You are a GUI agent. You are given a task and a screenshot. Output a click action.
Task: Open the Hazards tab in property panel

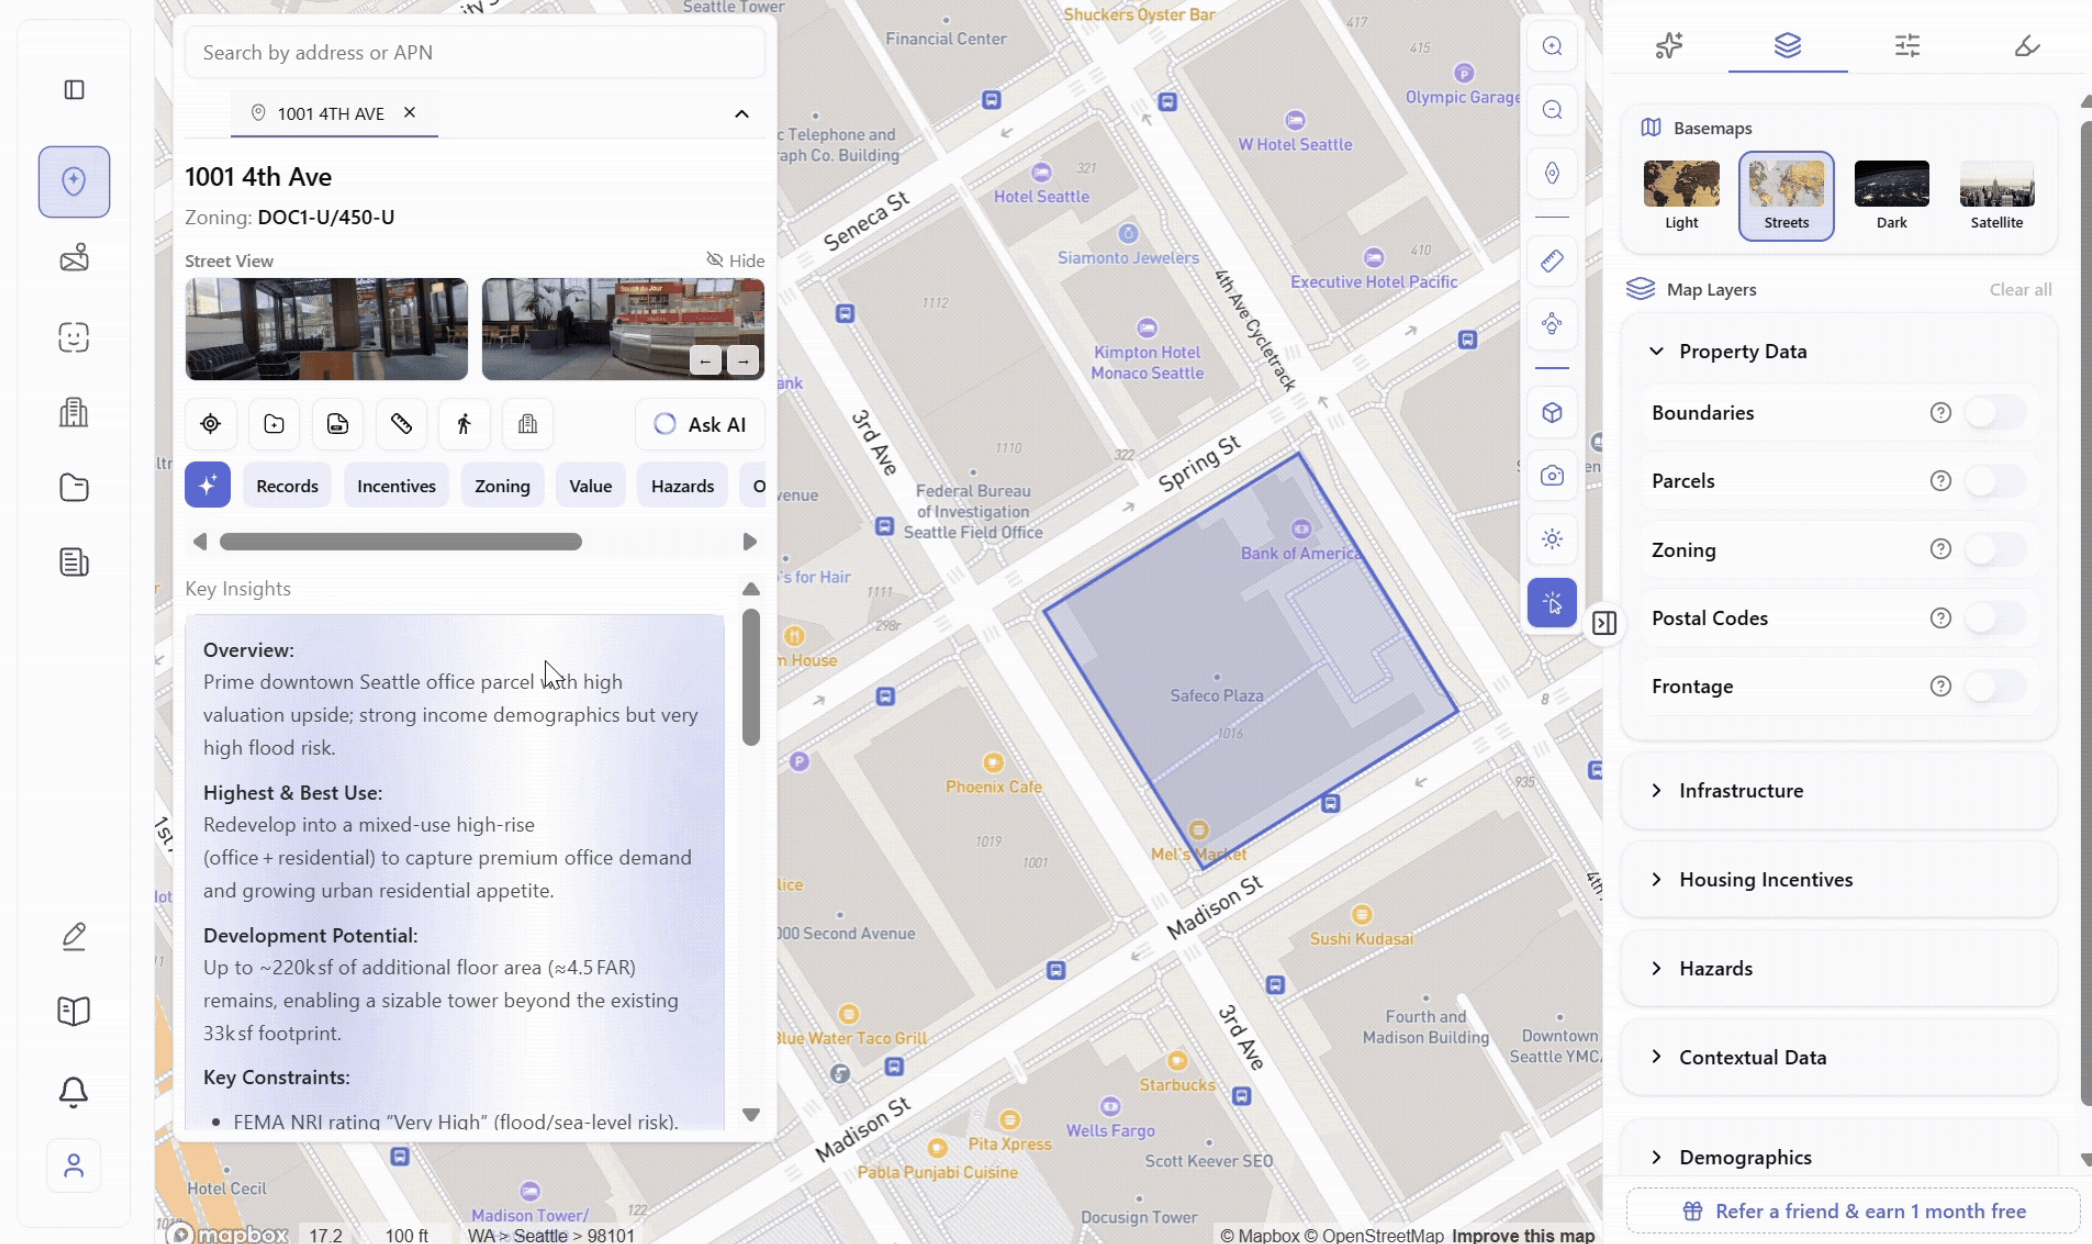tap(682, 486)
